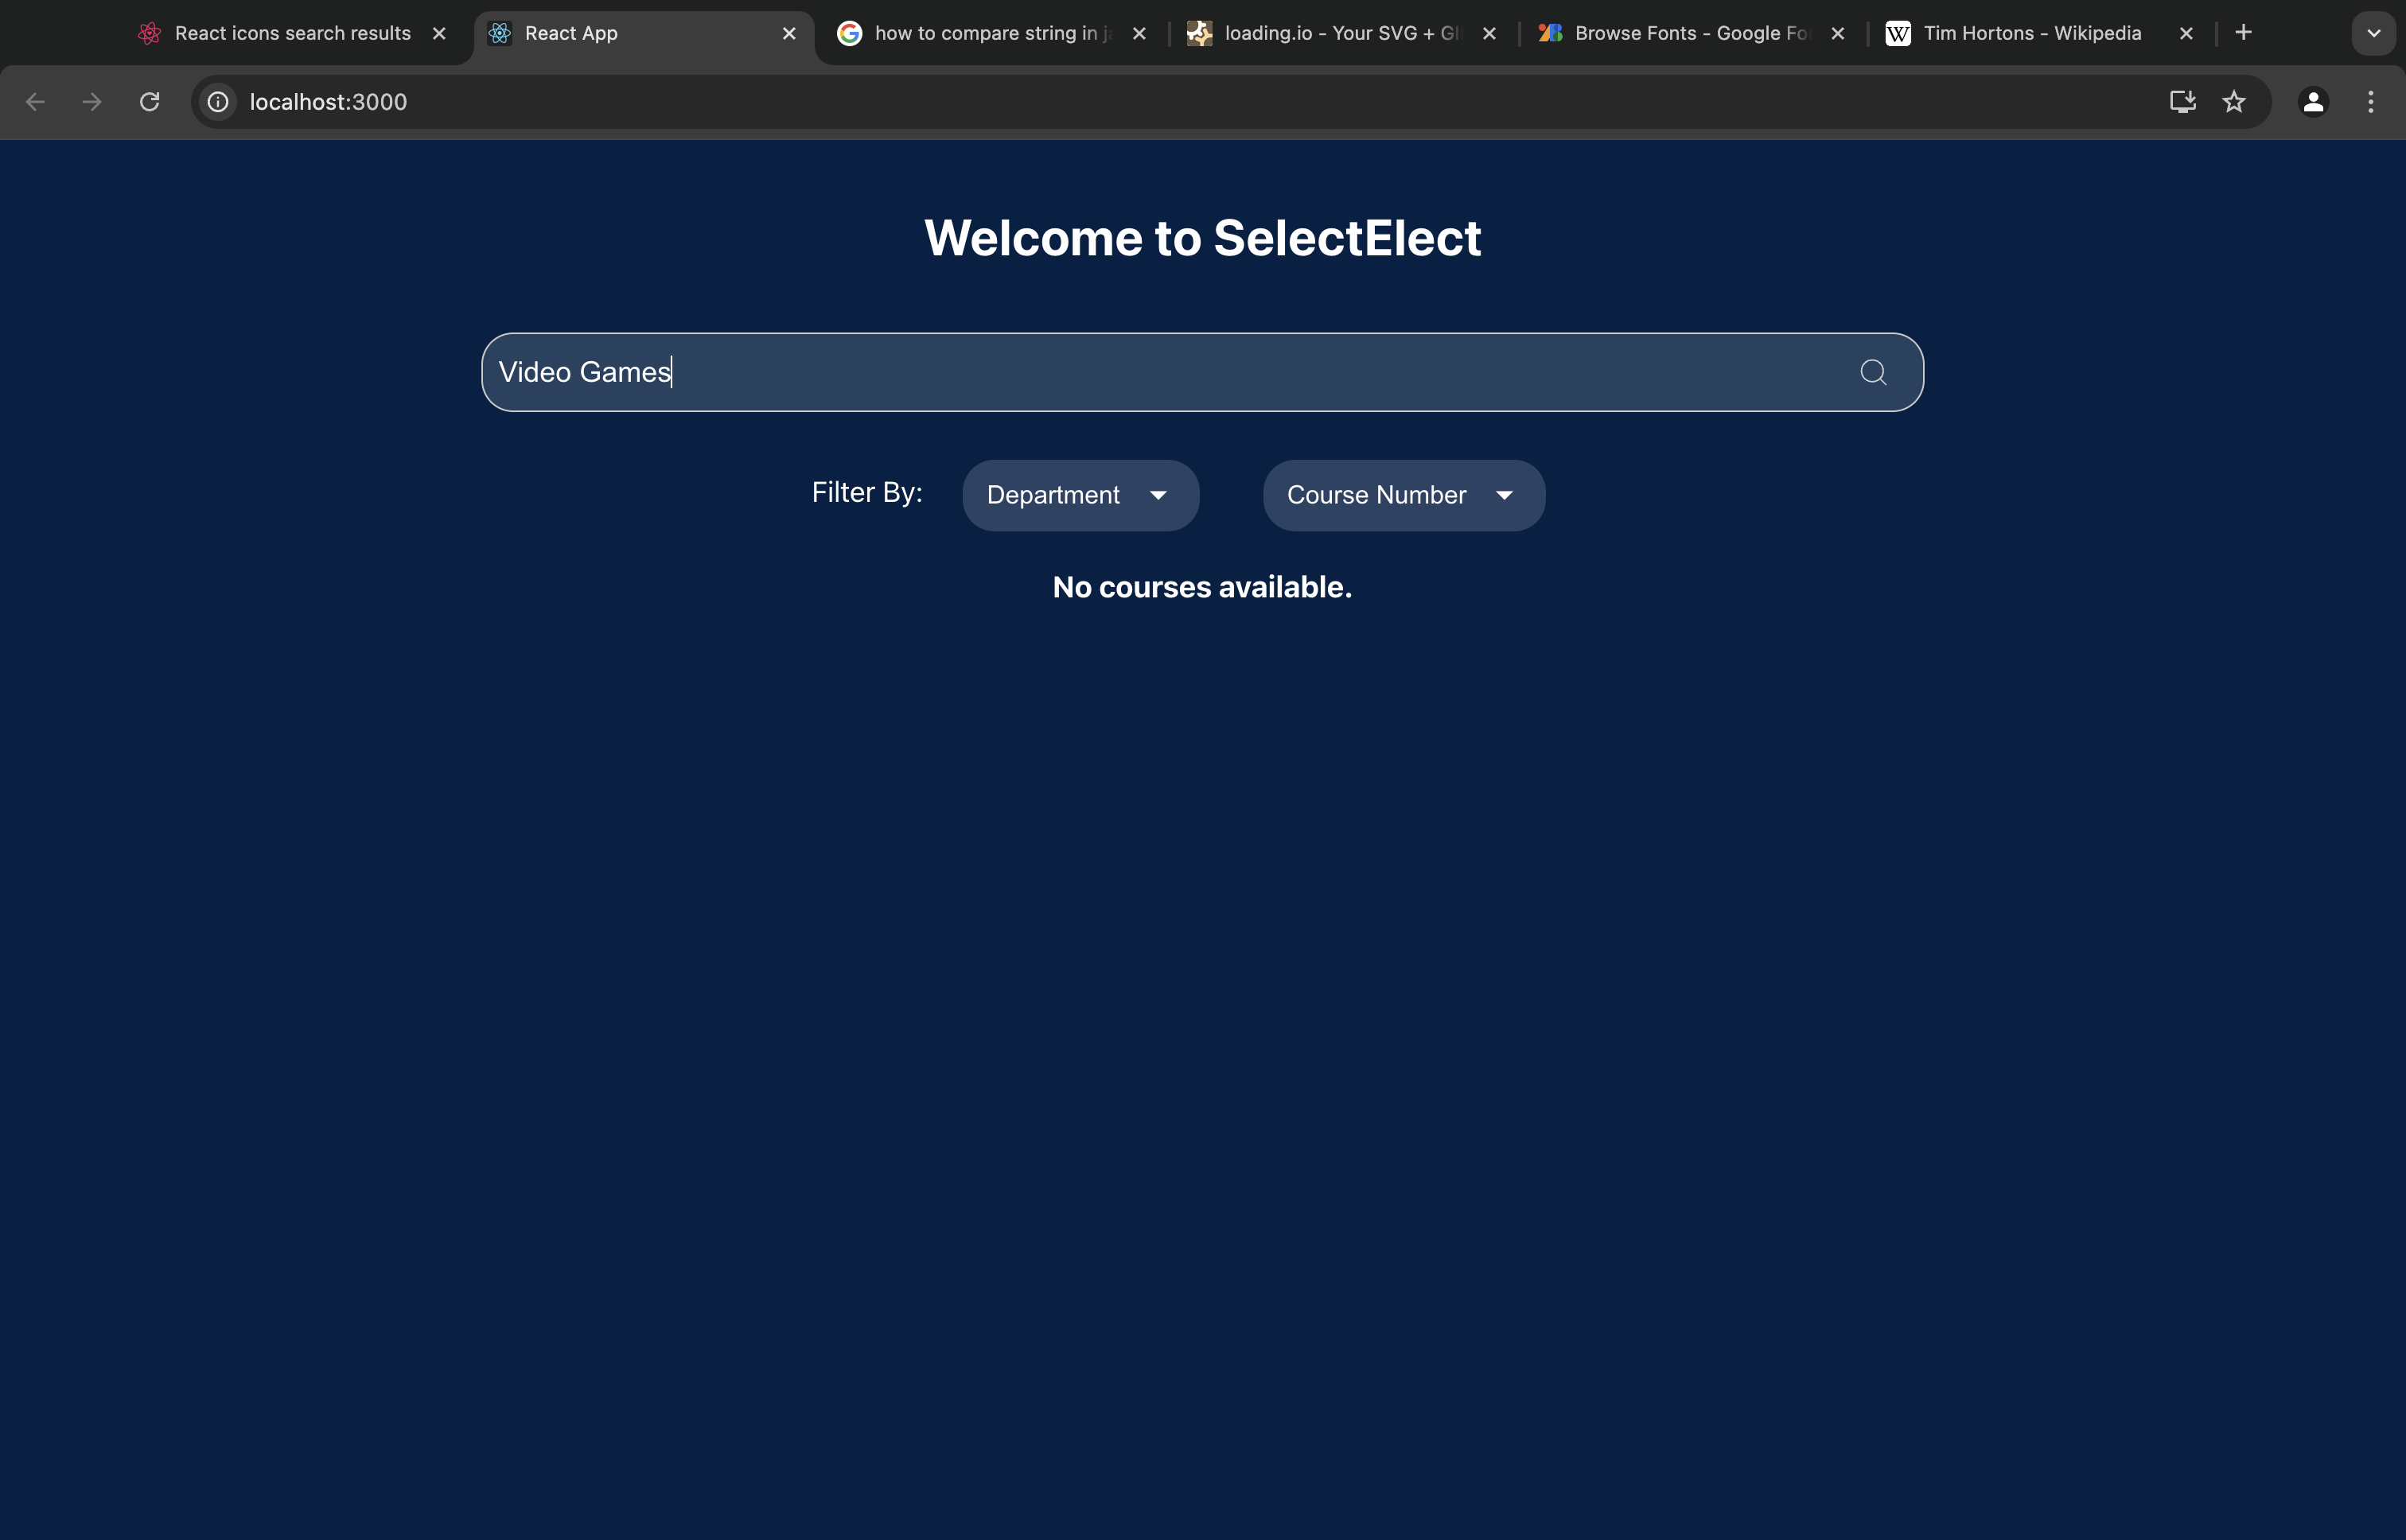This screenshot has width=2406, height=1540.
Task: Click the install app icon
Action: [x=2182, y=102]
